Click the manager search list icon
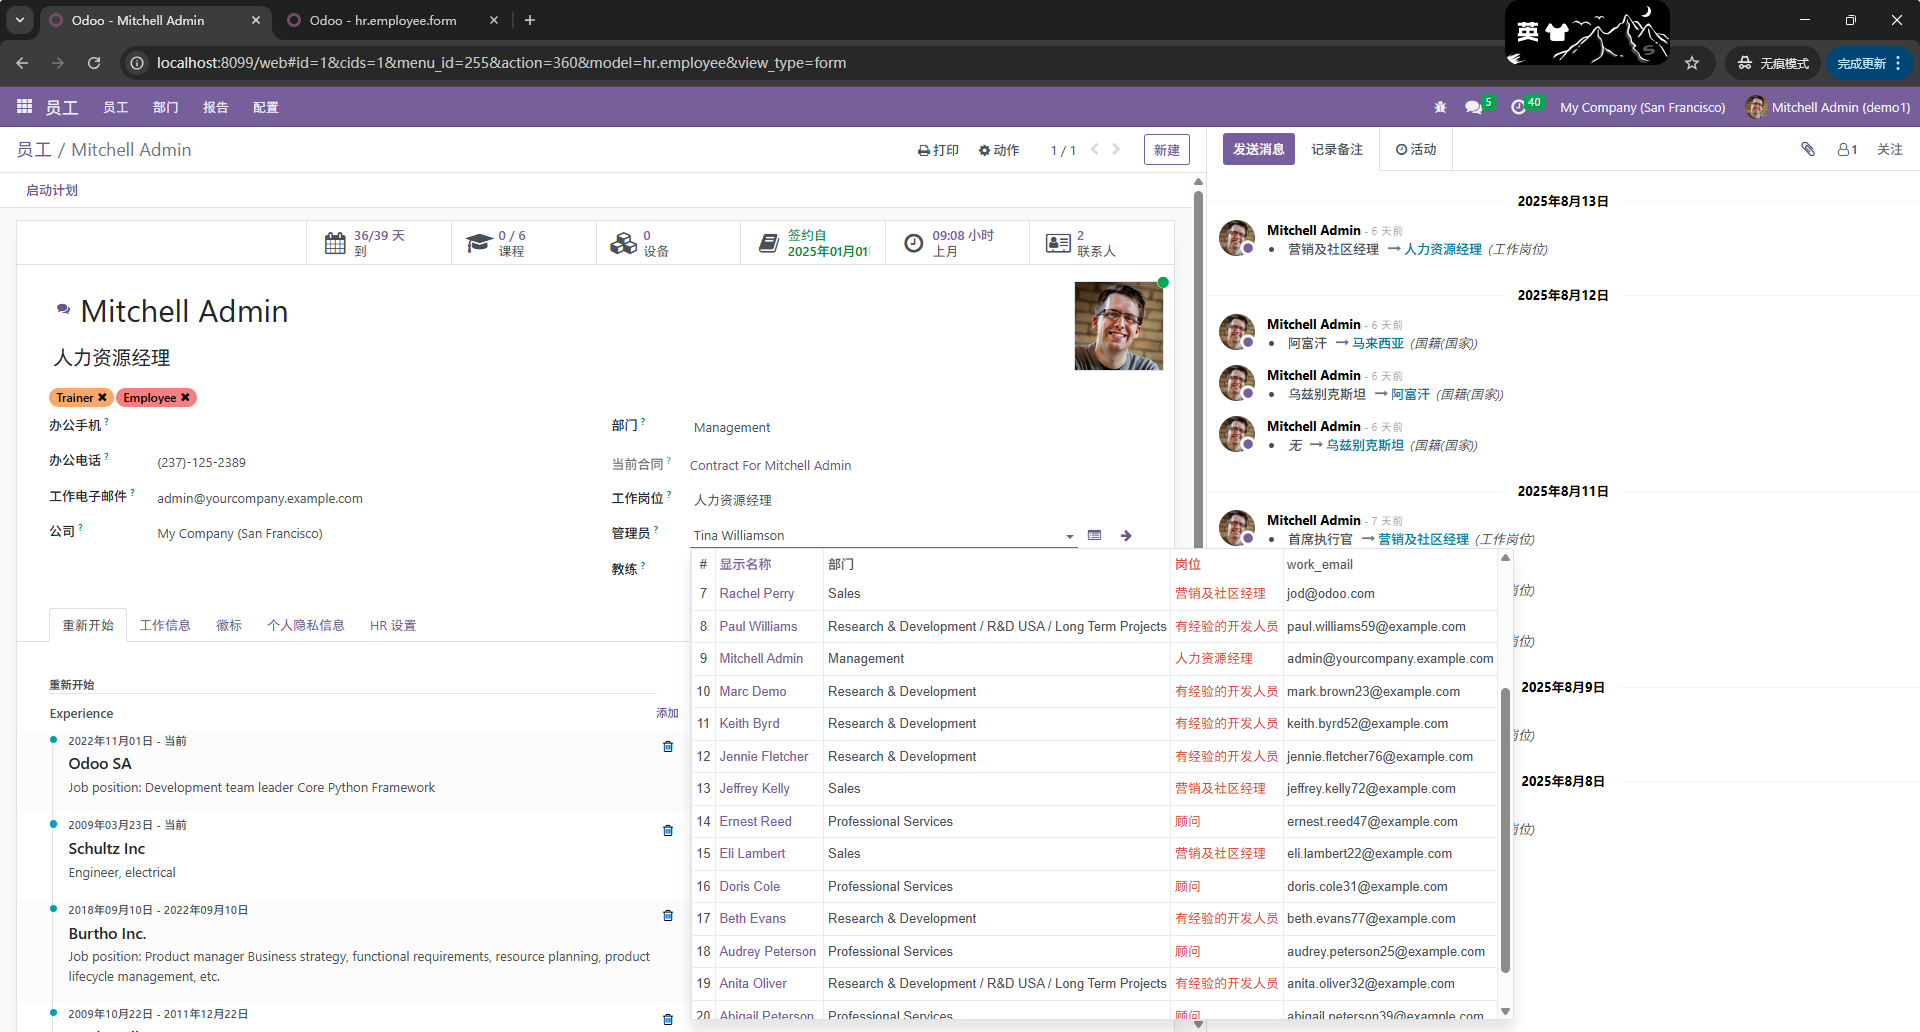 pos(1095,536)
